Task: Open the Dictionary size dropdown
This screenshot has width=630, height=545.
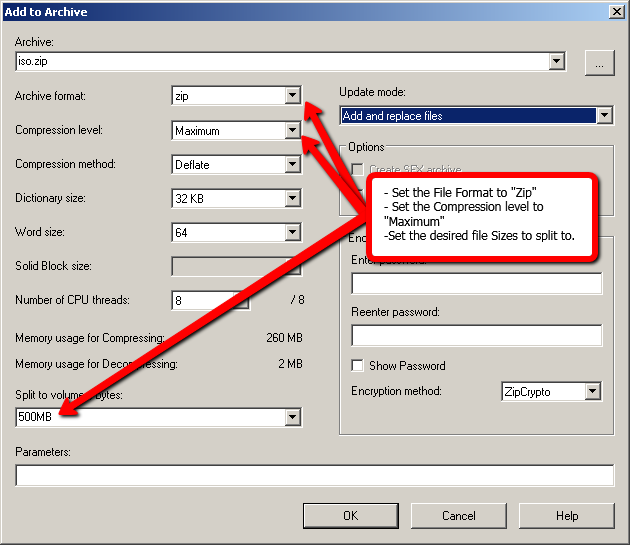Action: click(292, 198)
